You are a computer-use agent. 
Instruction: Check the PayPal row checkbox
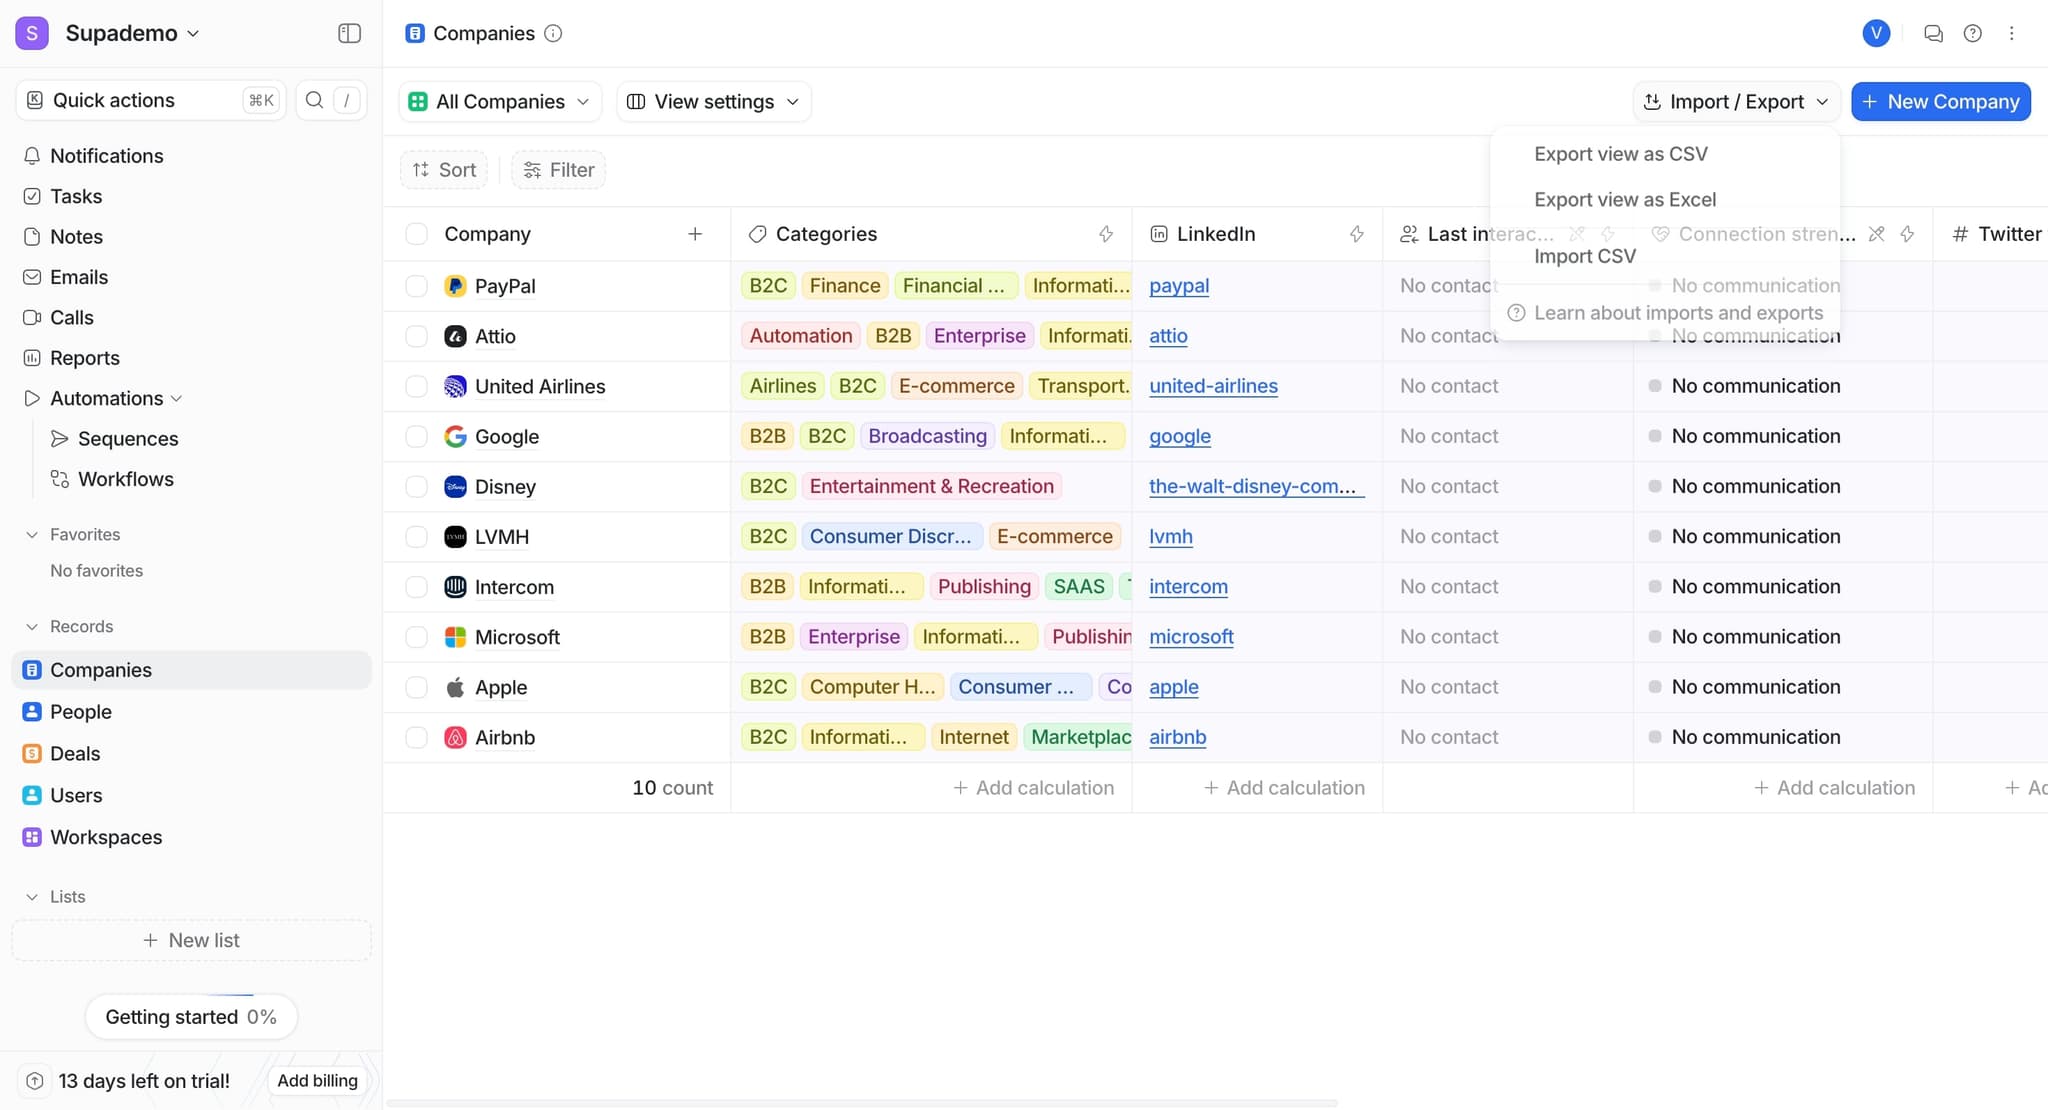tap(416, 286)
